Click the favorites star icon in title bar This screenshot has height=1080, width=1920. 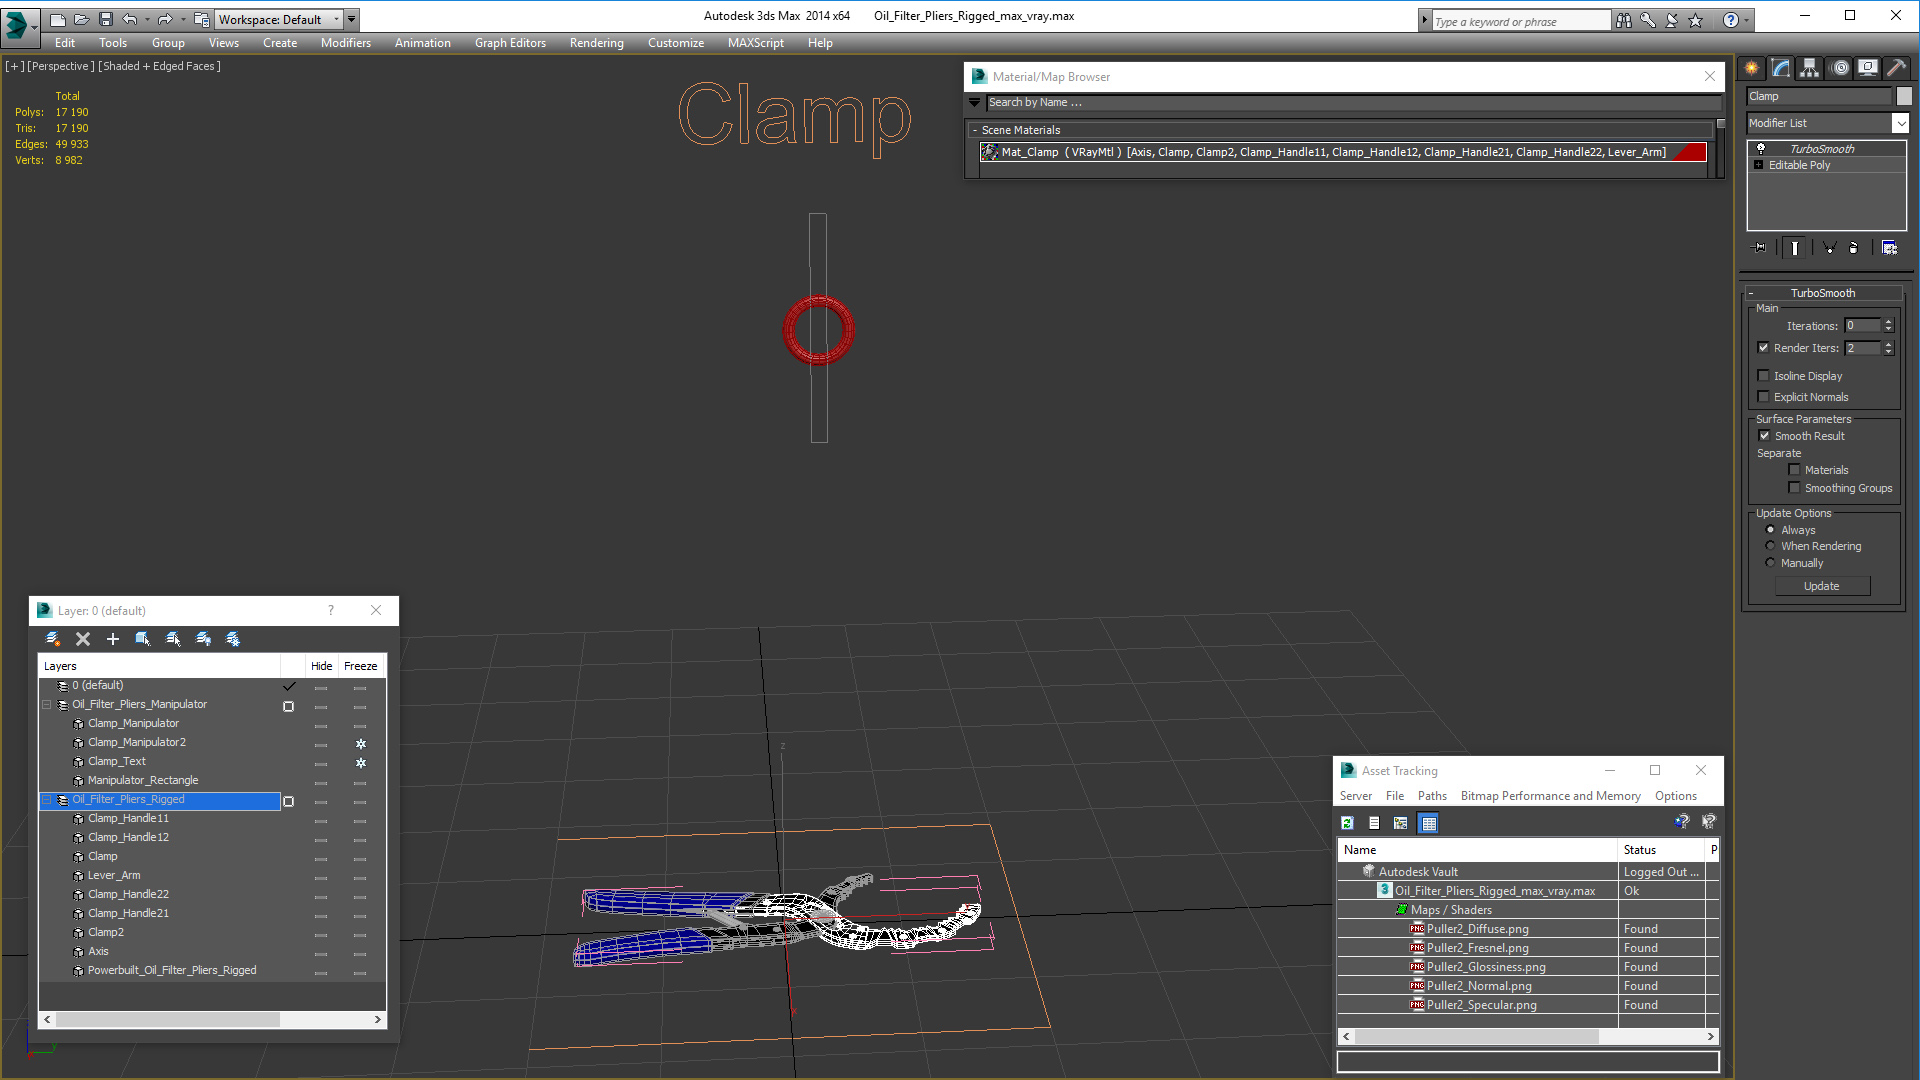click(1695, 20)
